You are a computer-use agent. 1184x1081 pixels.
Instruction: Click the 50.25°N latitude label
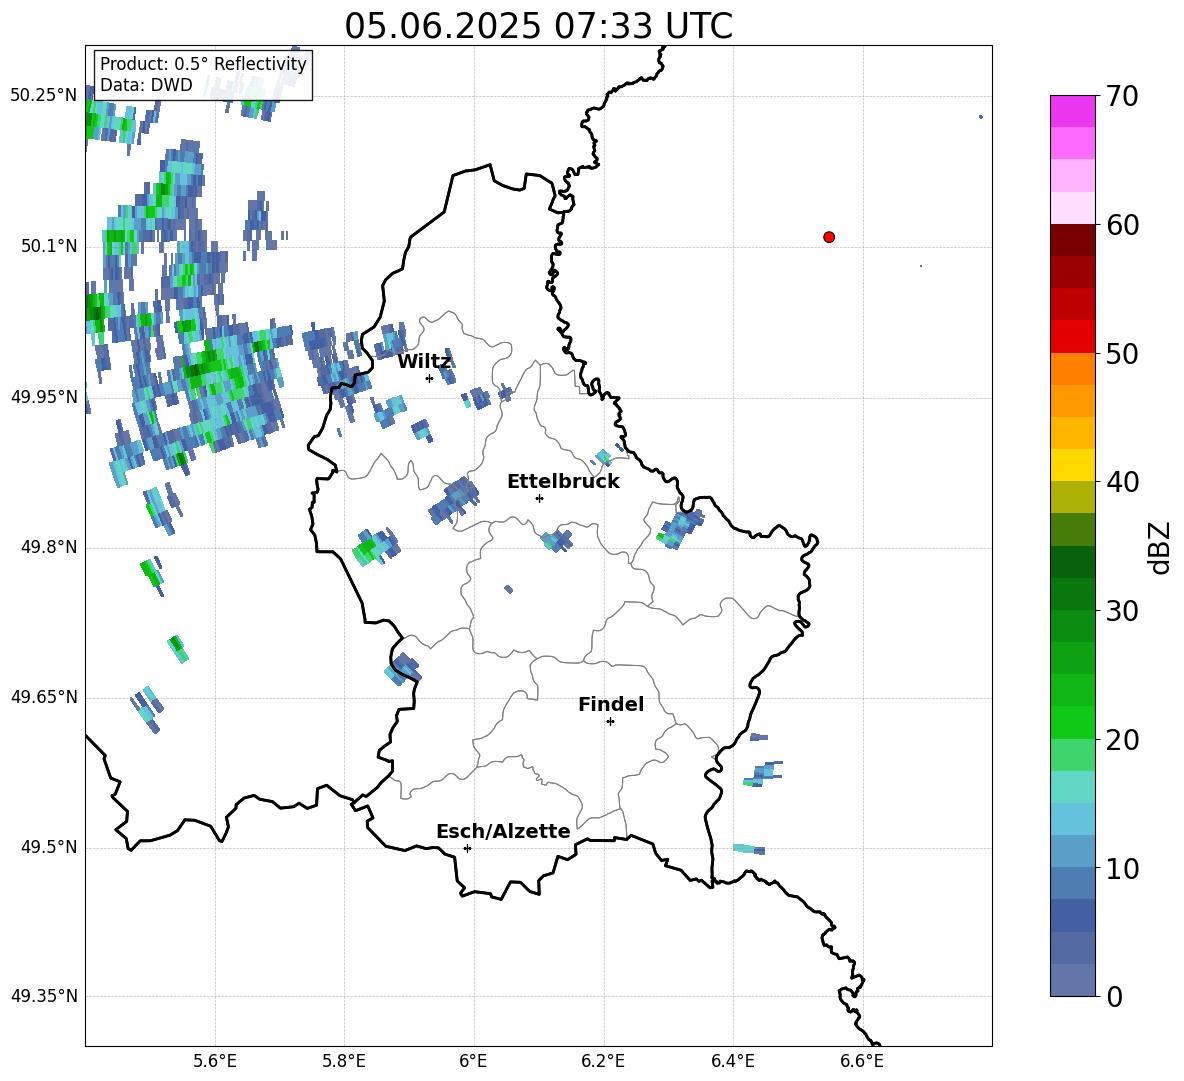click(x=44, y=96)
